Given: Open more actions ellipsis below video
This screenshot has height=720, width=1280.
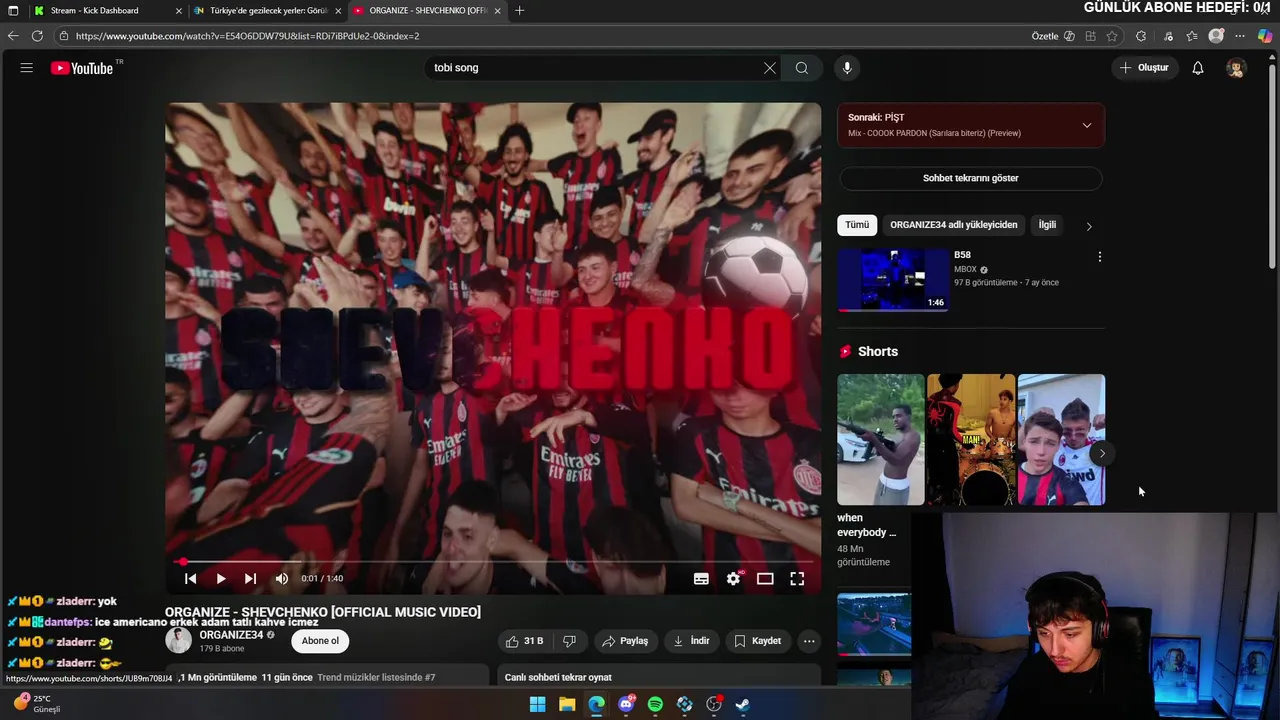Looking at the screenshot, I should (809, 641).
